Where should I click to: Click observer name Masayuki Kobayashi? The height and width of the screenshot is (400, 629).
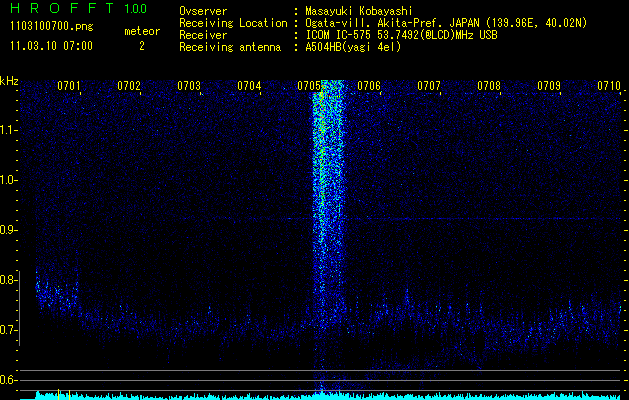click(359, 11)
